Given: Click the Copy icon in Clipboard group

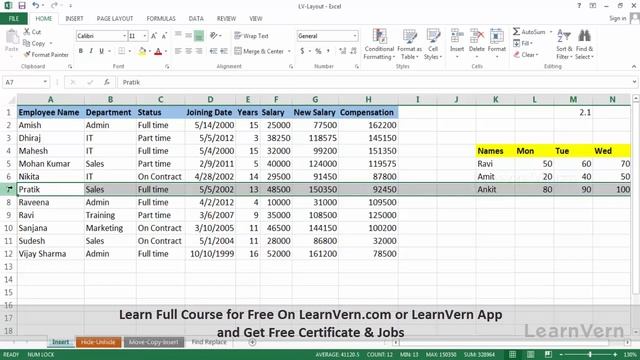Looking at the screenshot, I should pos(27,43).
